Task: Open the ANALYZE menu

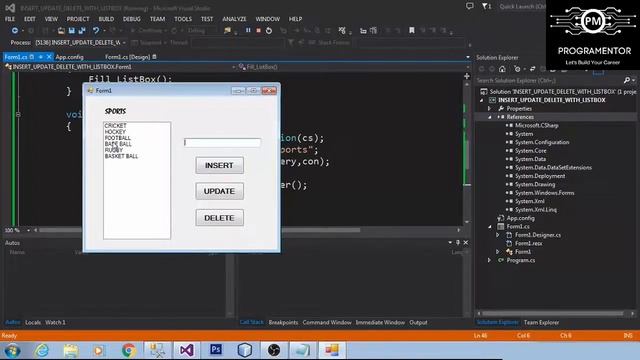Action: point(234,19)
